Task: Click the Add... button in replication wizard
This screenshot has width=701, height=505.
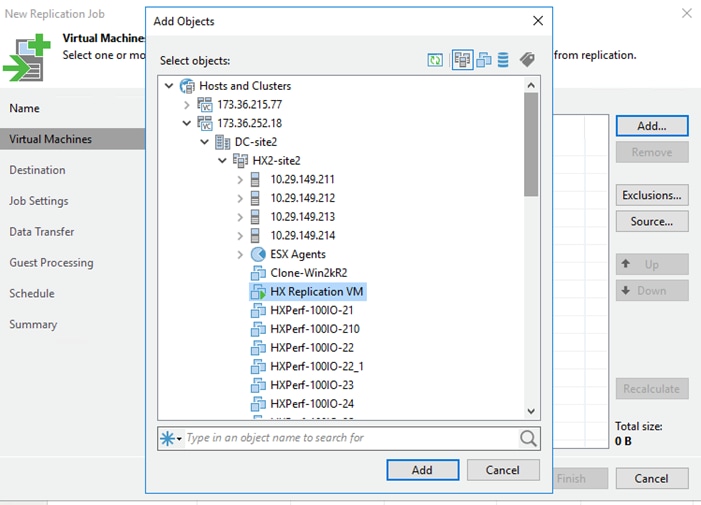Action: (652, 126)
